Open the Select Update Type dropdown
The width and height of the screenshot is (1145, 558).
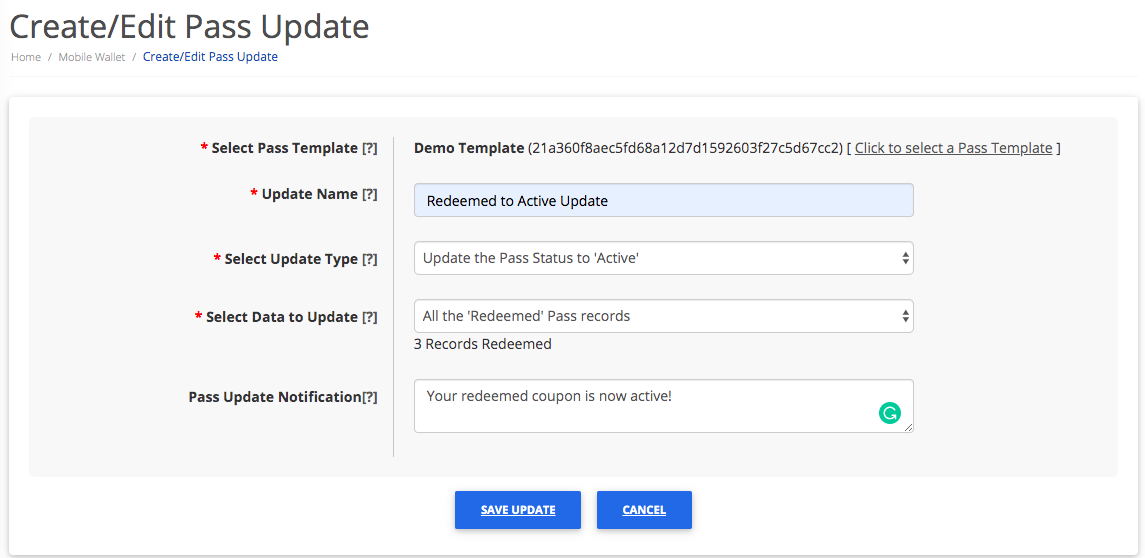[x=664, y=258]
